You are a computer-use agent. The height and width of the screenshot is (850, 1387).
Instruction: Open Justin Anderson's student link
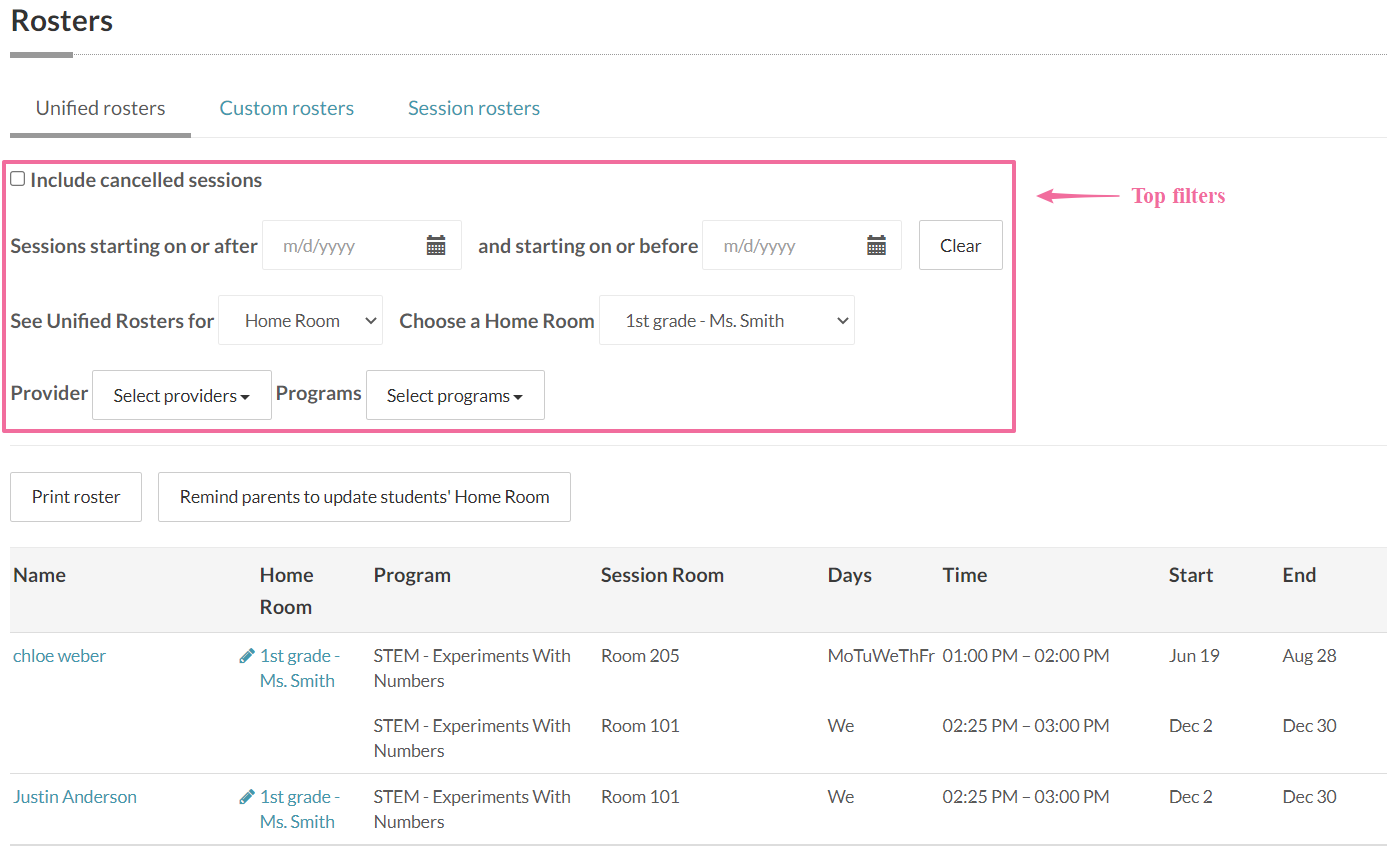(75, 797)
